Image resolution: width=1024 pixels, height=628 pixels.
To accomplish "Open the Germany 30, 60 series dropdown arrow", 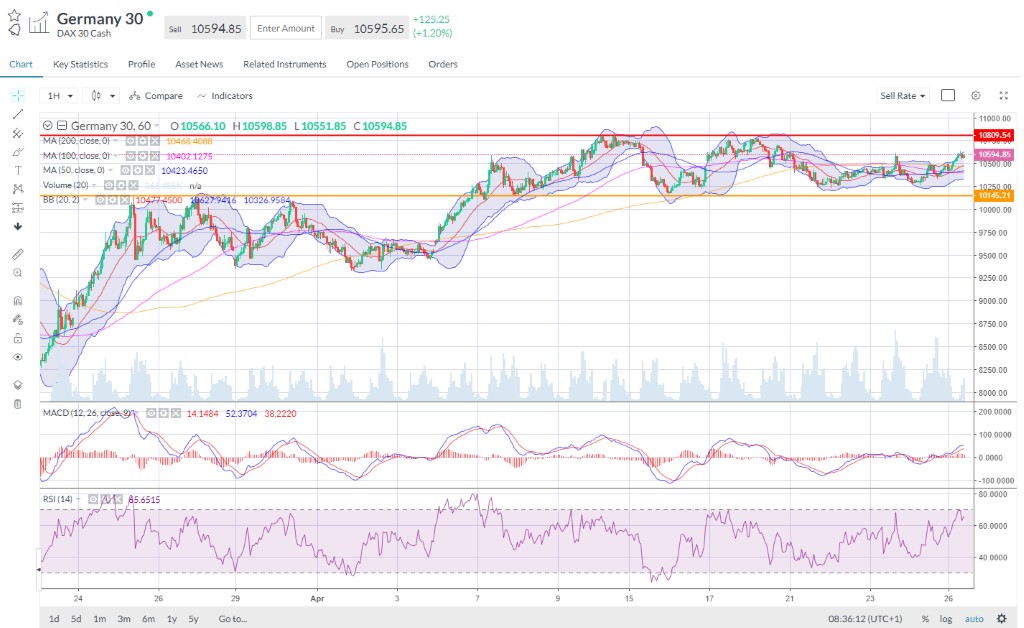I will click(157, 126).
